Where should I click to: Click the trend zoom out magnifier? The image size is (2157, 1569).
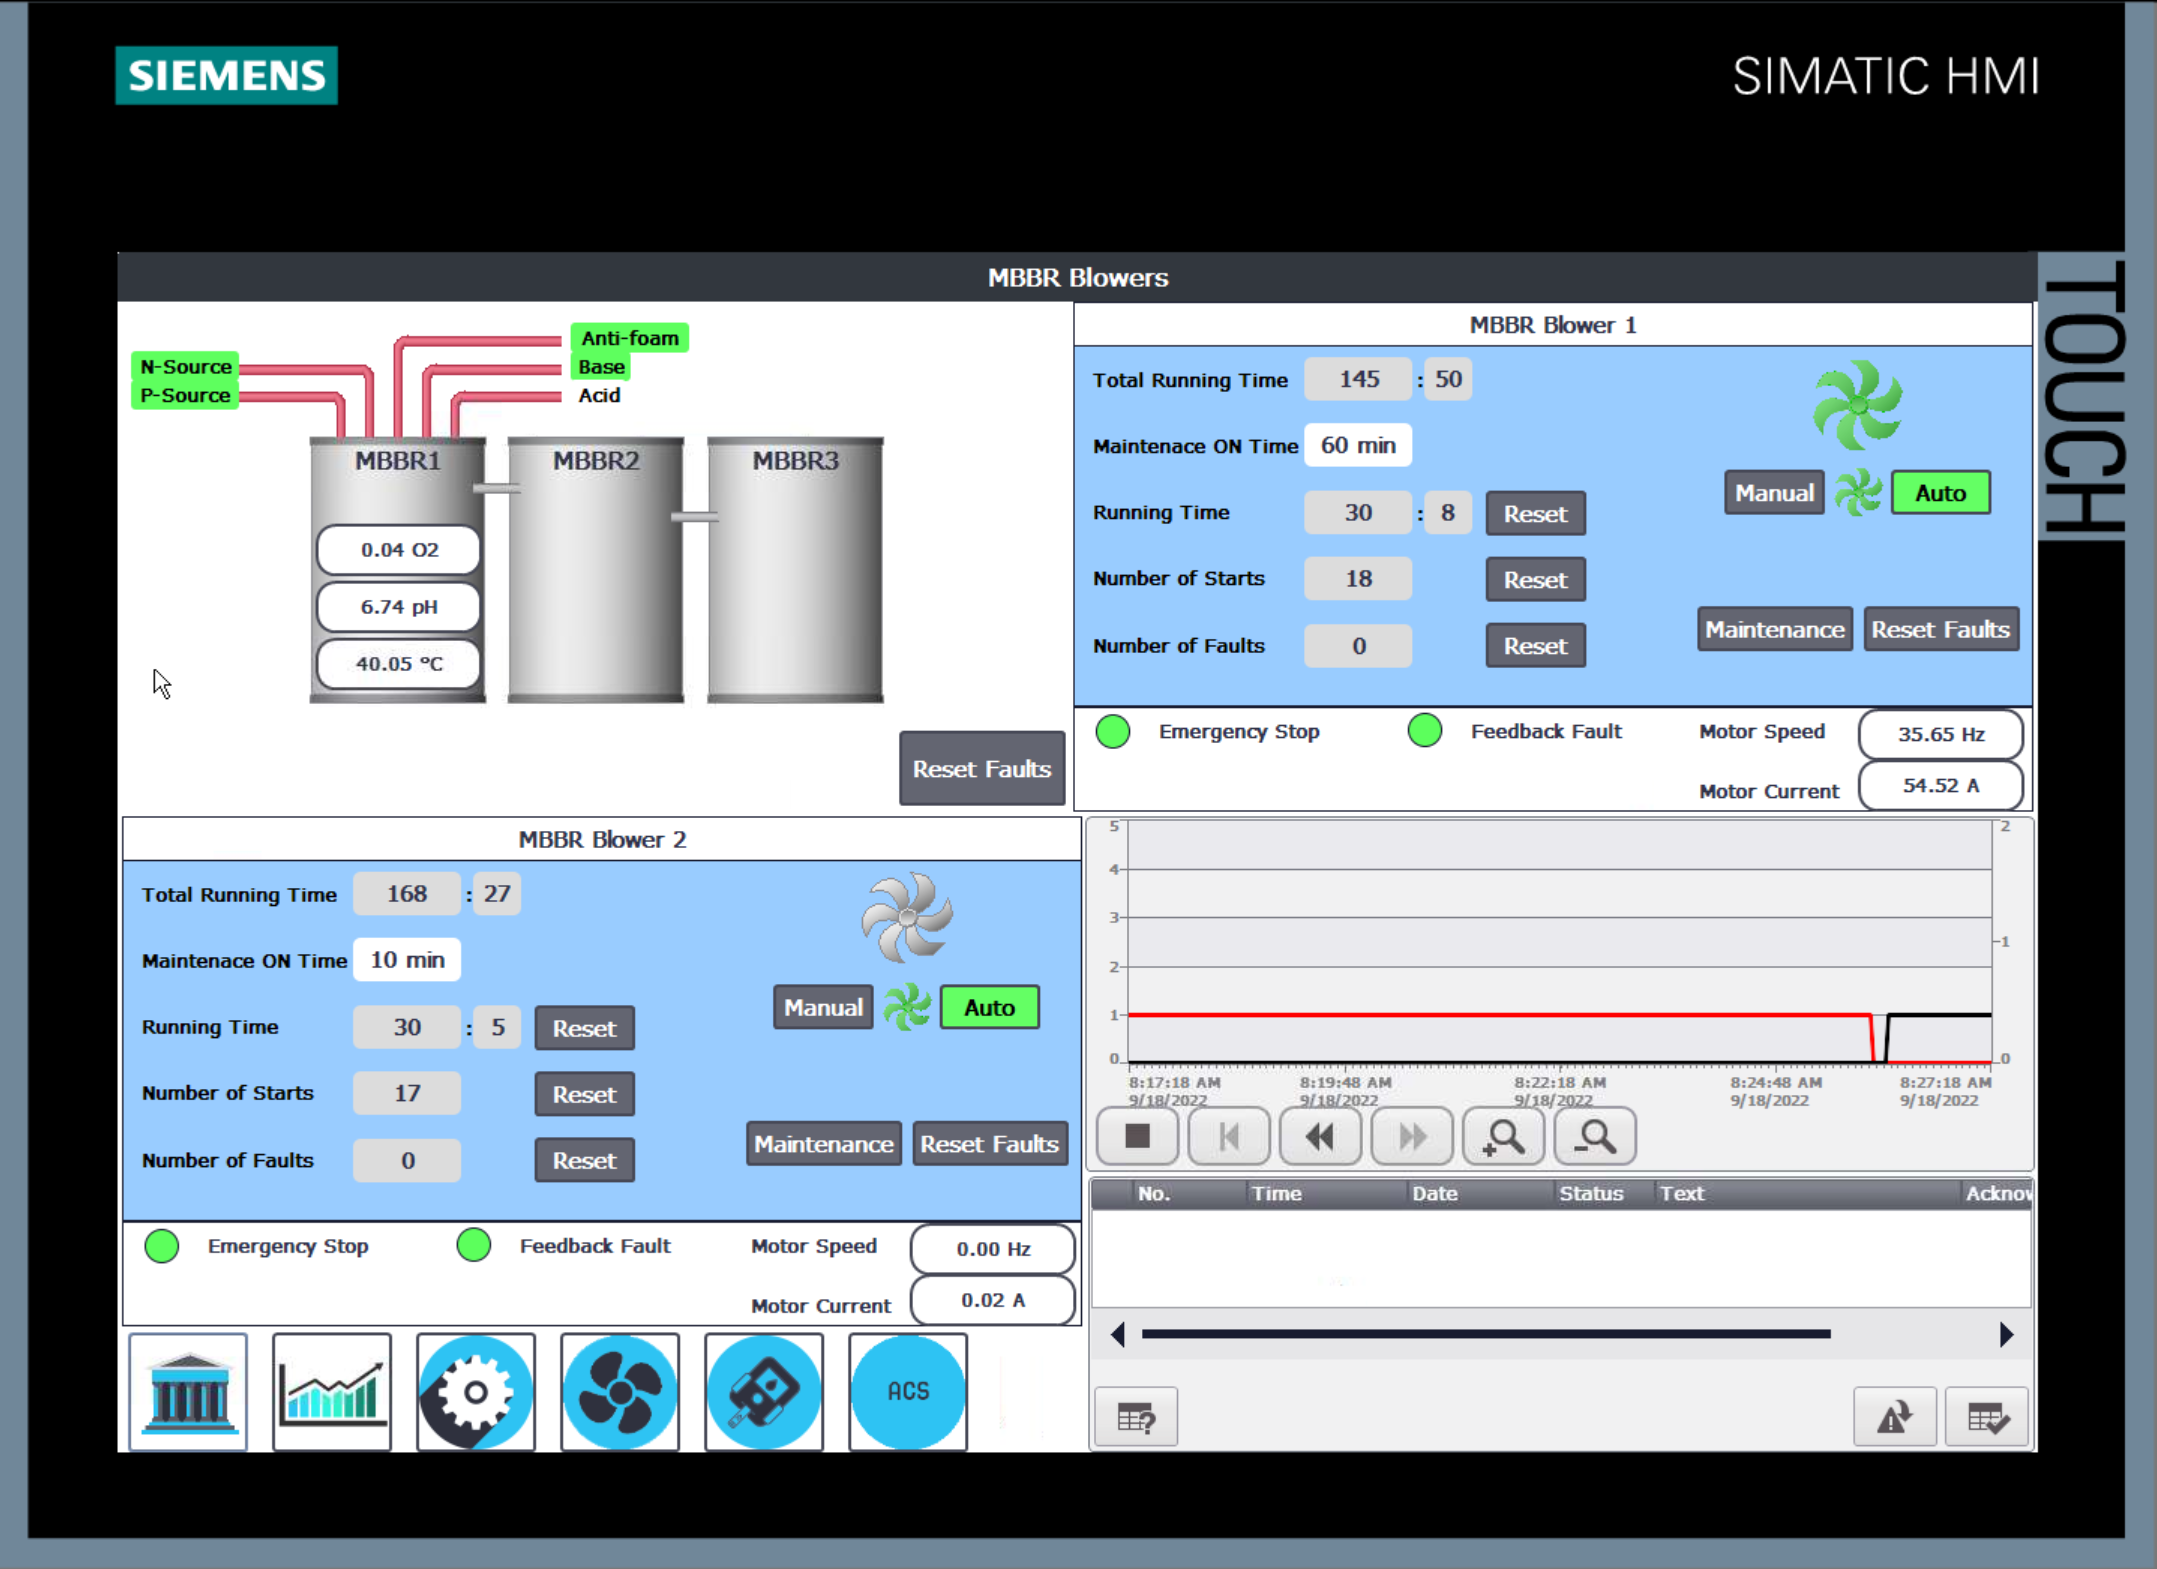click(1595, 1137)
